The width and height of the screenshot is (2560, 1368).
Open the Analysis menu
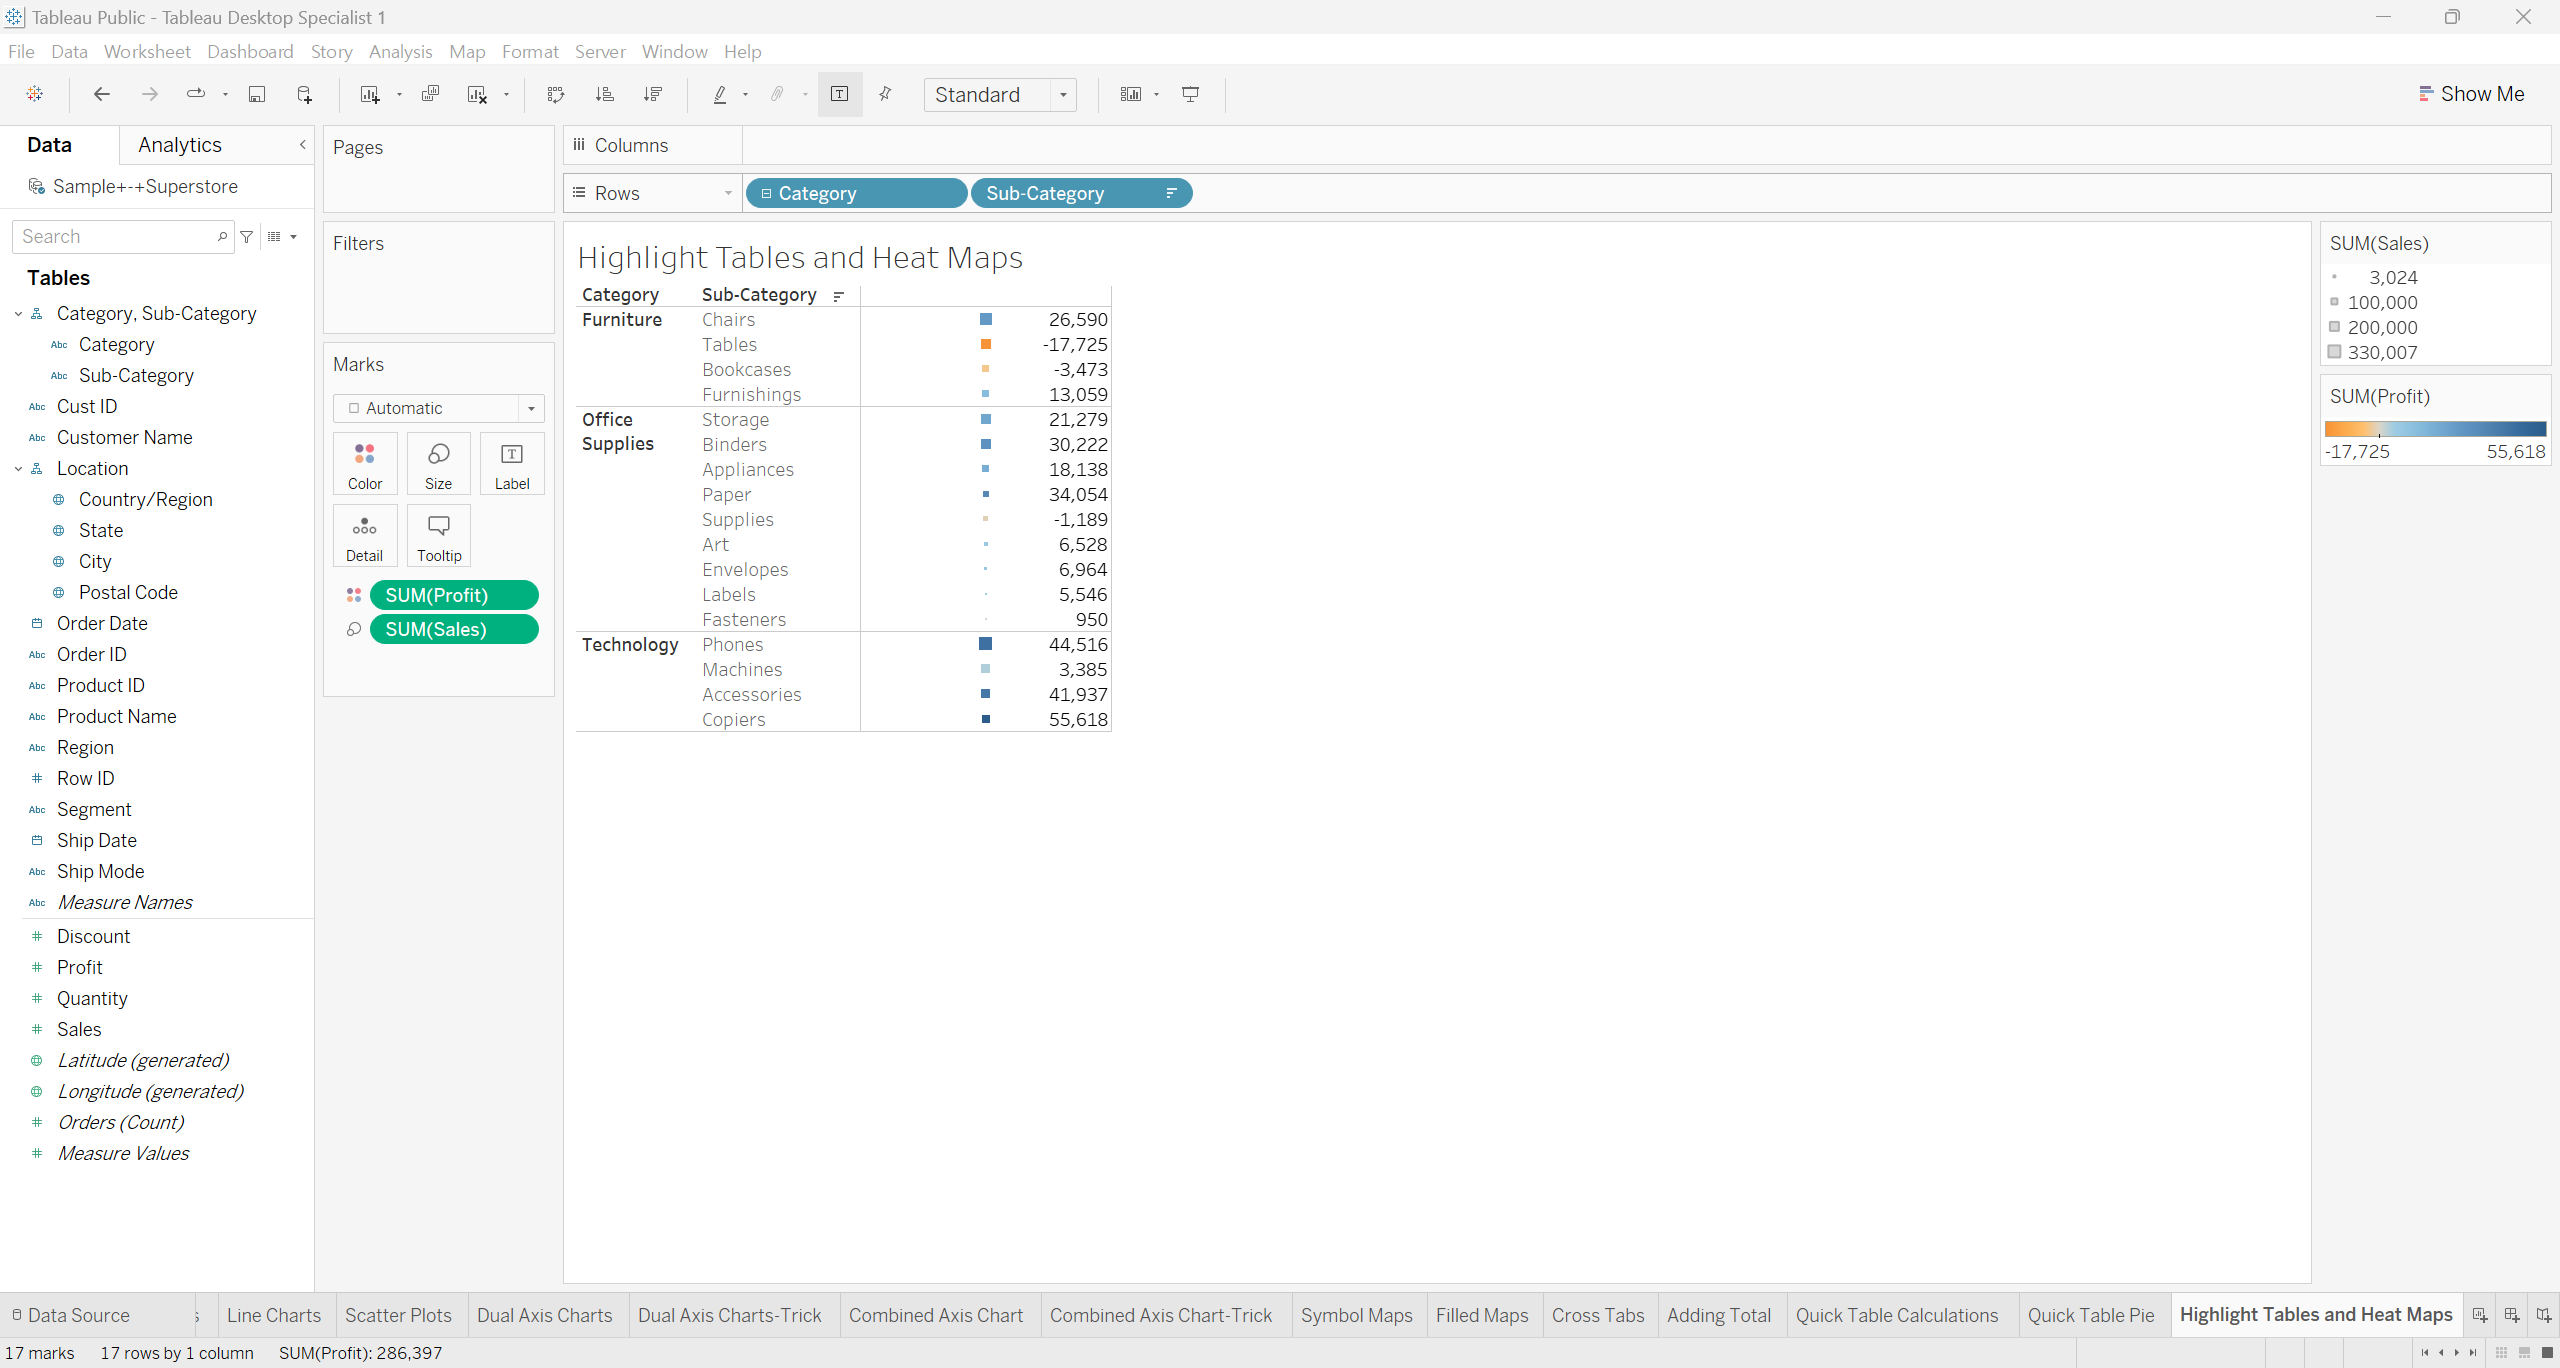pos(400,51)
